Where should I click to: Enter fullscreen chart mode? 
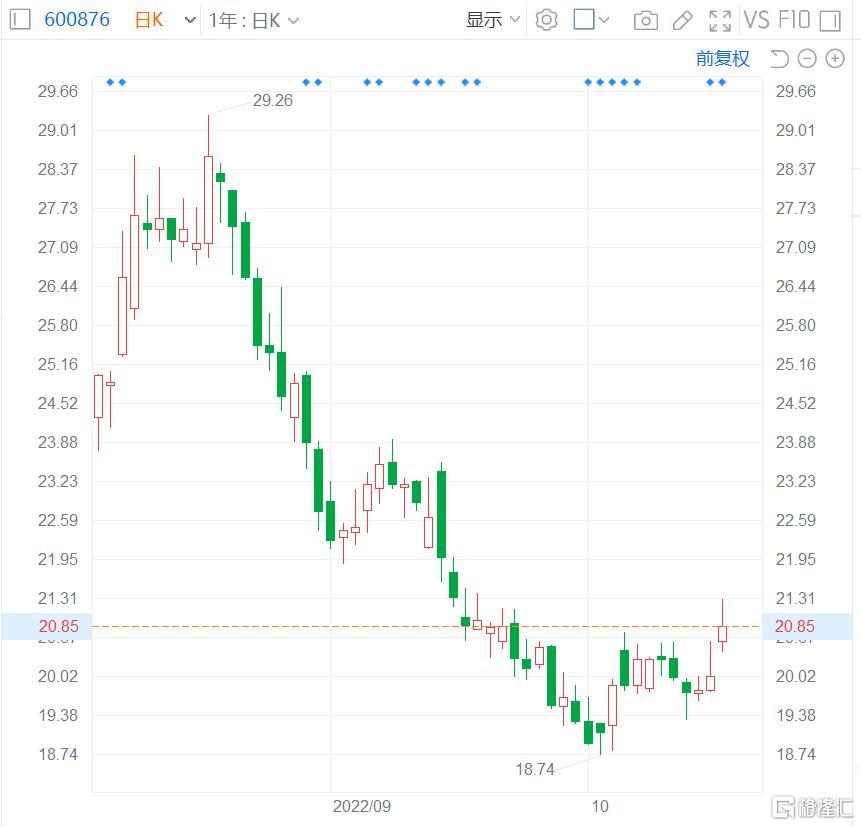click(x=720, y=21)
